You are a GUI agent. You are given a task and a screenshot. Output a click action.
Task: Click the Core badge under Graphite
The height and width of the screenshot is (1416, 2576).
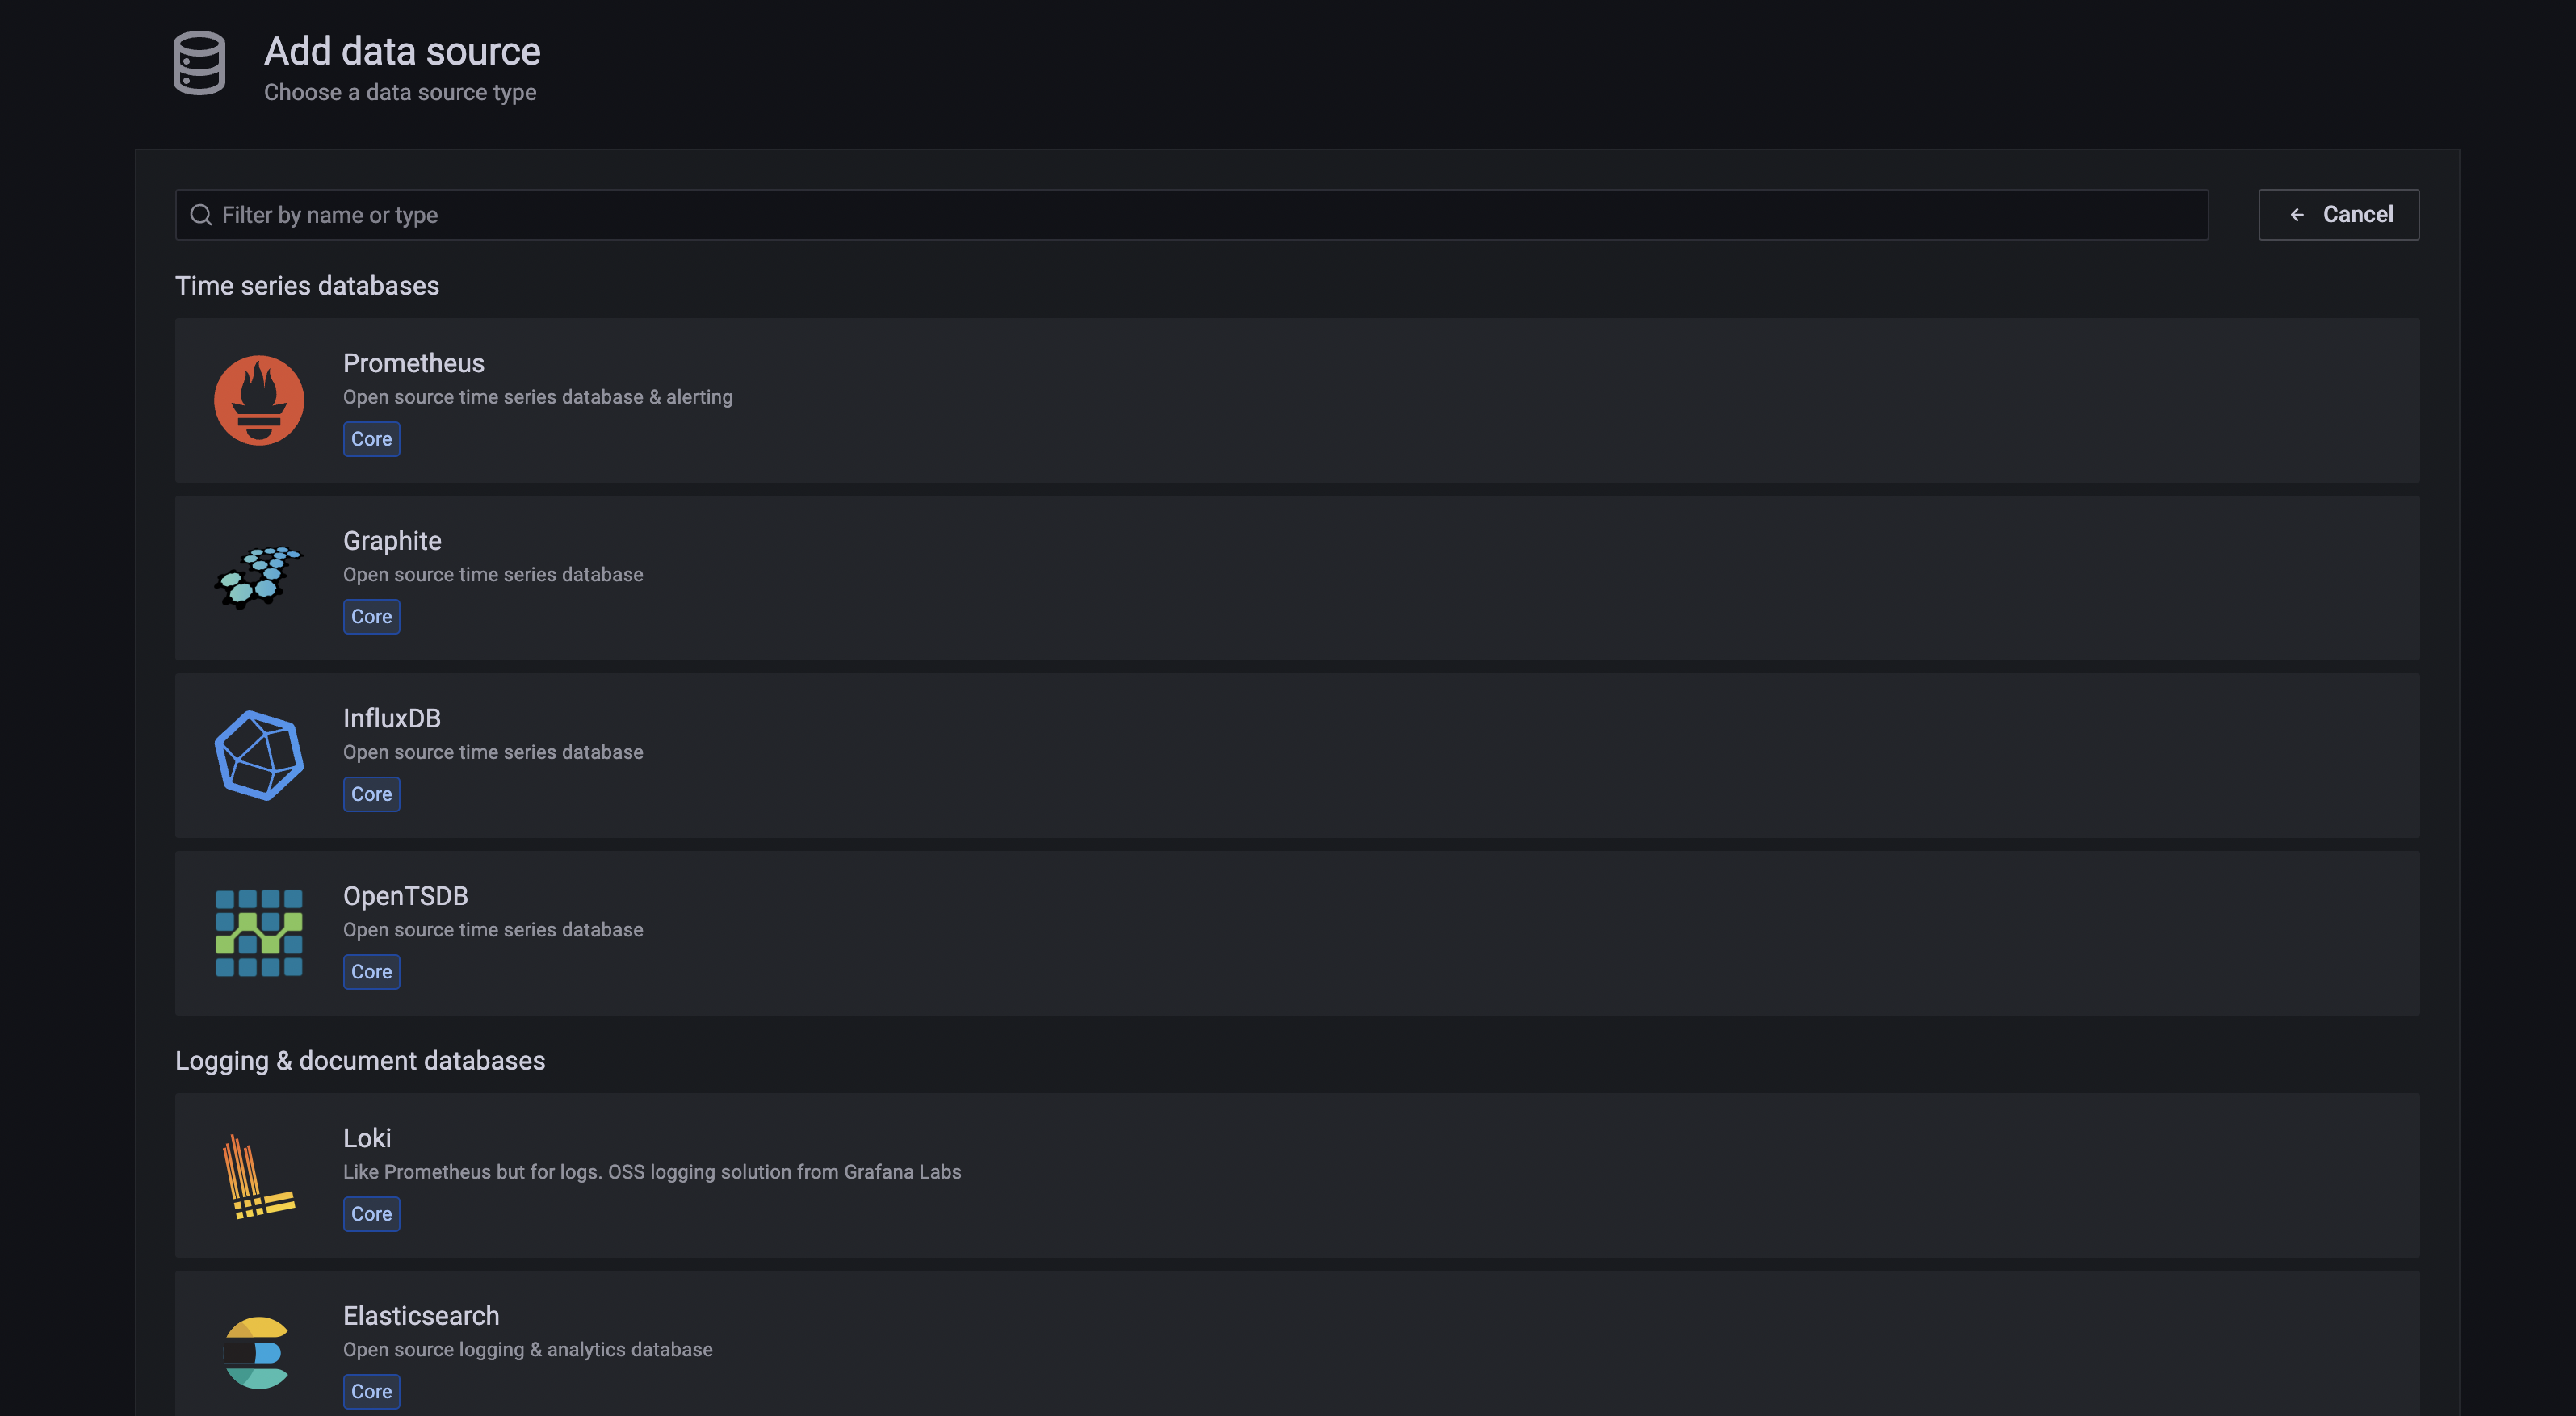tap(371, 617)
